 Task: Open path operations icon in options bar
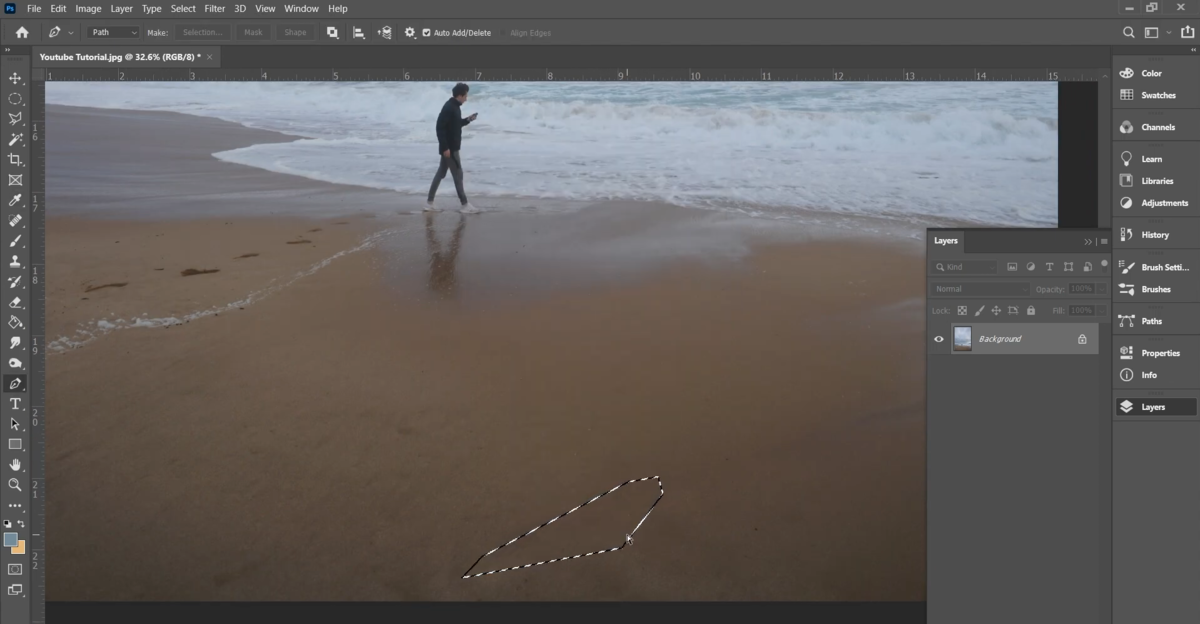click(332, 32)
